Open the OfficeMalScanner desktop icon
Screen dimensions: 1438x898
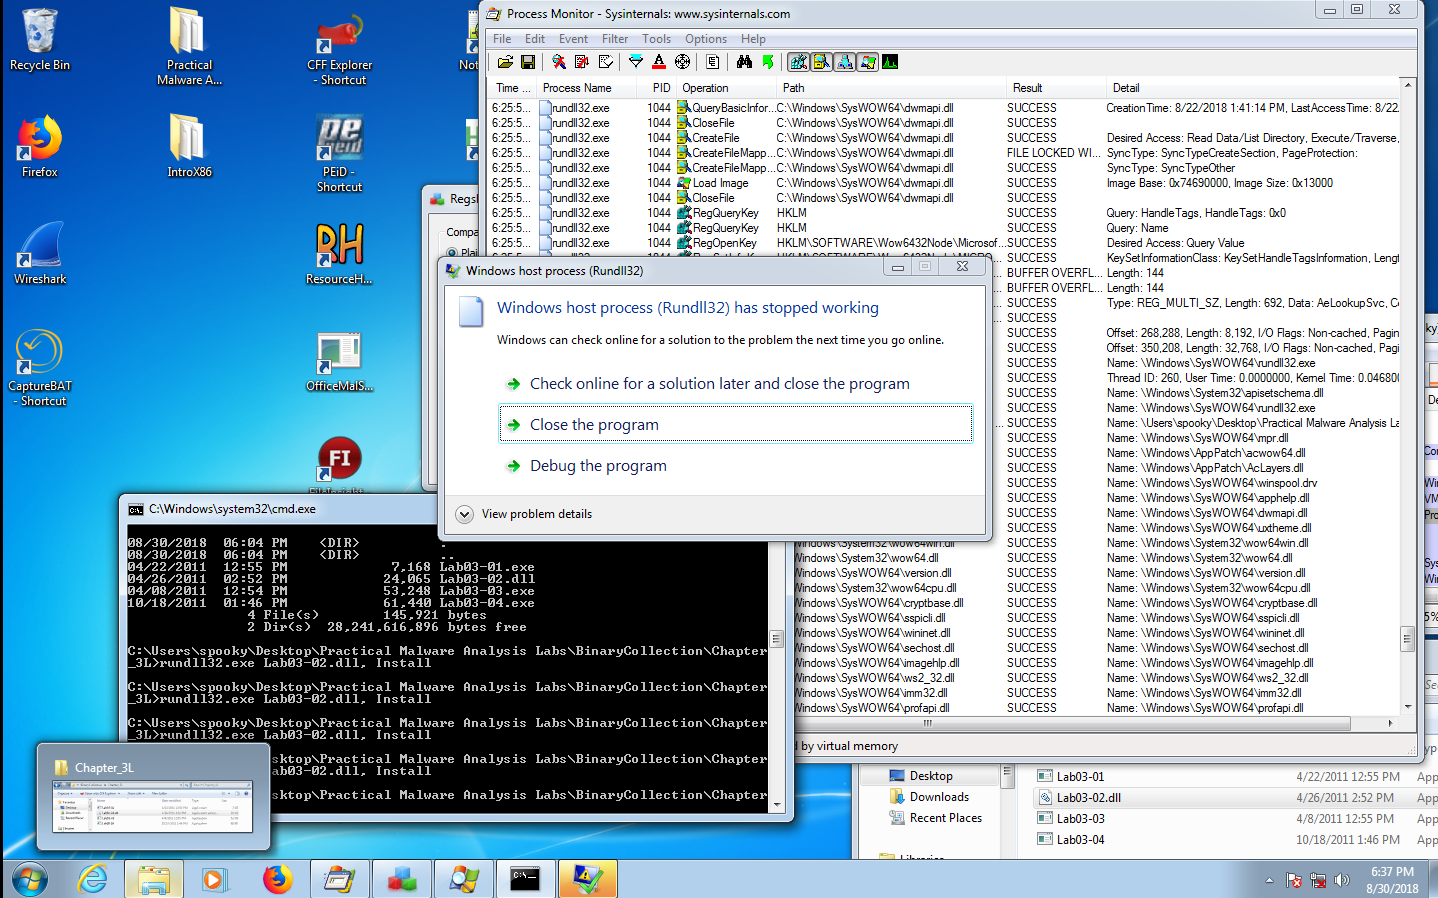[339, 362]
